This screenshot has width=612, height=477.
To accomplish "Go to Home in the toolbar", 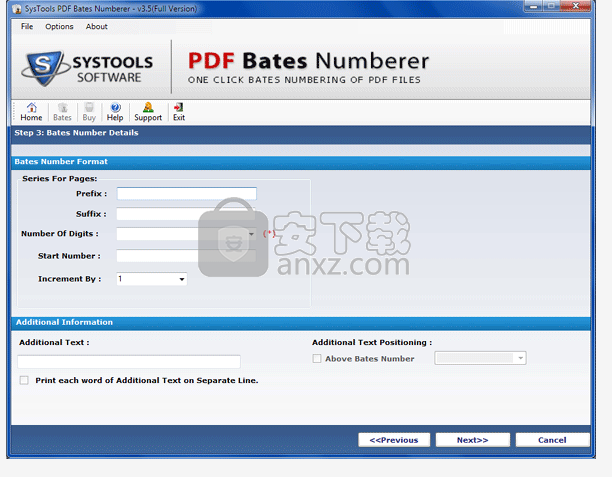I will 31,112.
